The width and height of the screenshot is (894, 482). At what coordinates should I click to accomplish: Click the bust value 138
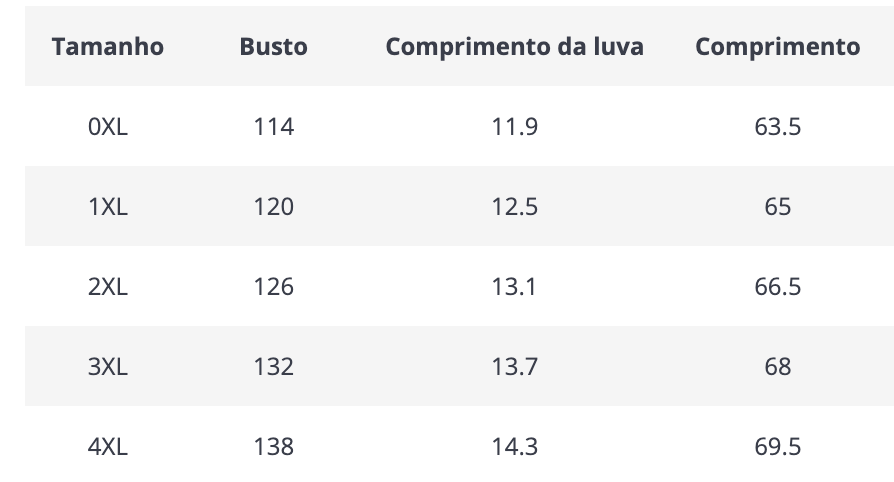point(274,446)
